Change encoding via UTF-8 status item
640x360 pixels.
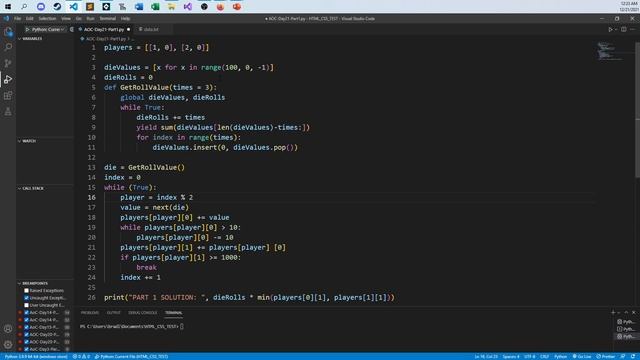(x=529, y=356)
